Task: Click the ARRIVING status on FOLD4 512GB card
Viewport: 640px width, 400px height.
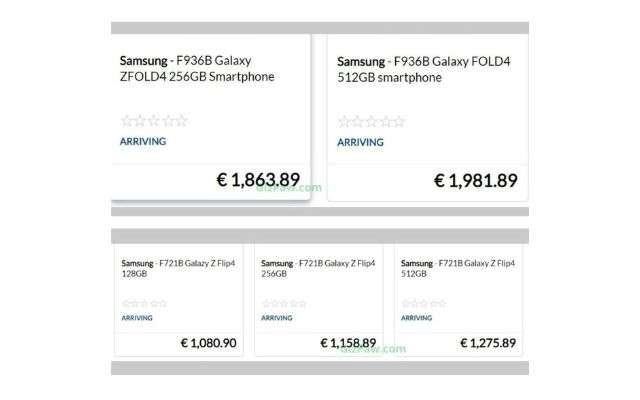Action: click(x=360, y=142)
